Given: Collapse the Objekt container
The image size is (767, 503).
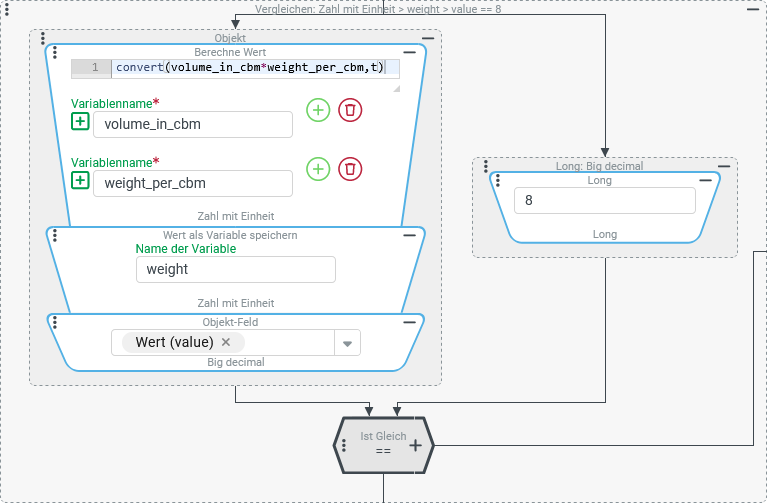Looking at the screenshot, I should pyautogui.click(x=428, y=37).
